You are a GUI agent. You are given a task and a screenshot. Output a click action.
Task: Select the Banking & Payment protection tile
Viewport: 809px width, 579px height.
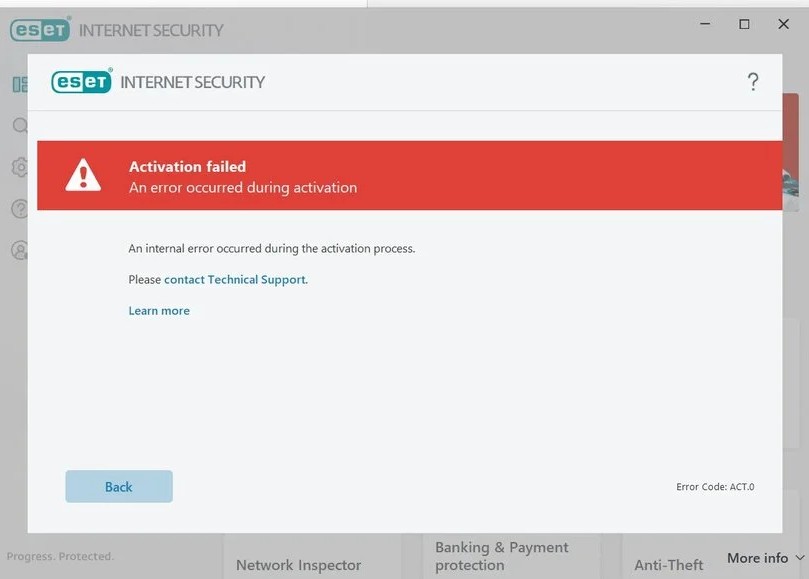tap(512, 556)
